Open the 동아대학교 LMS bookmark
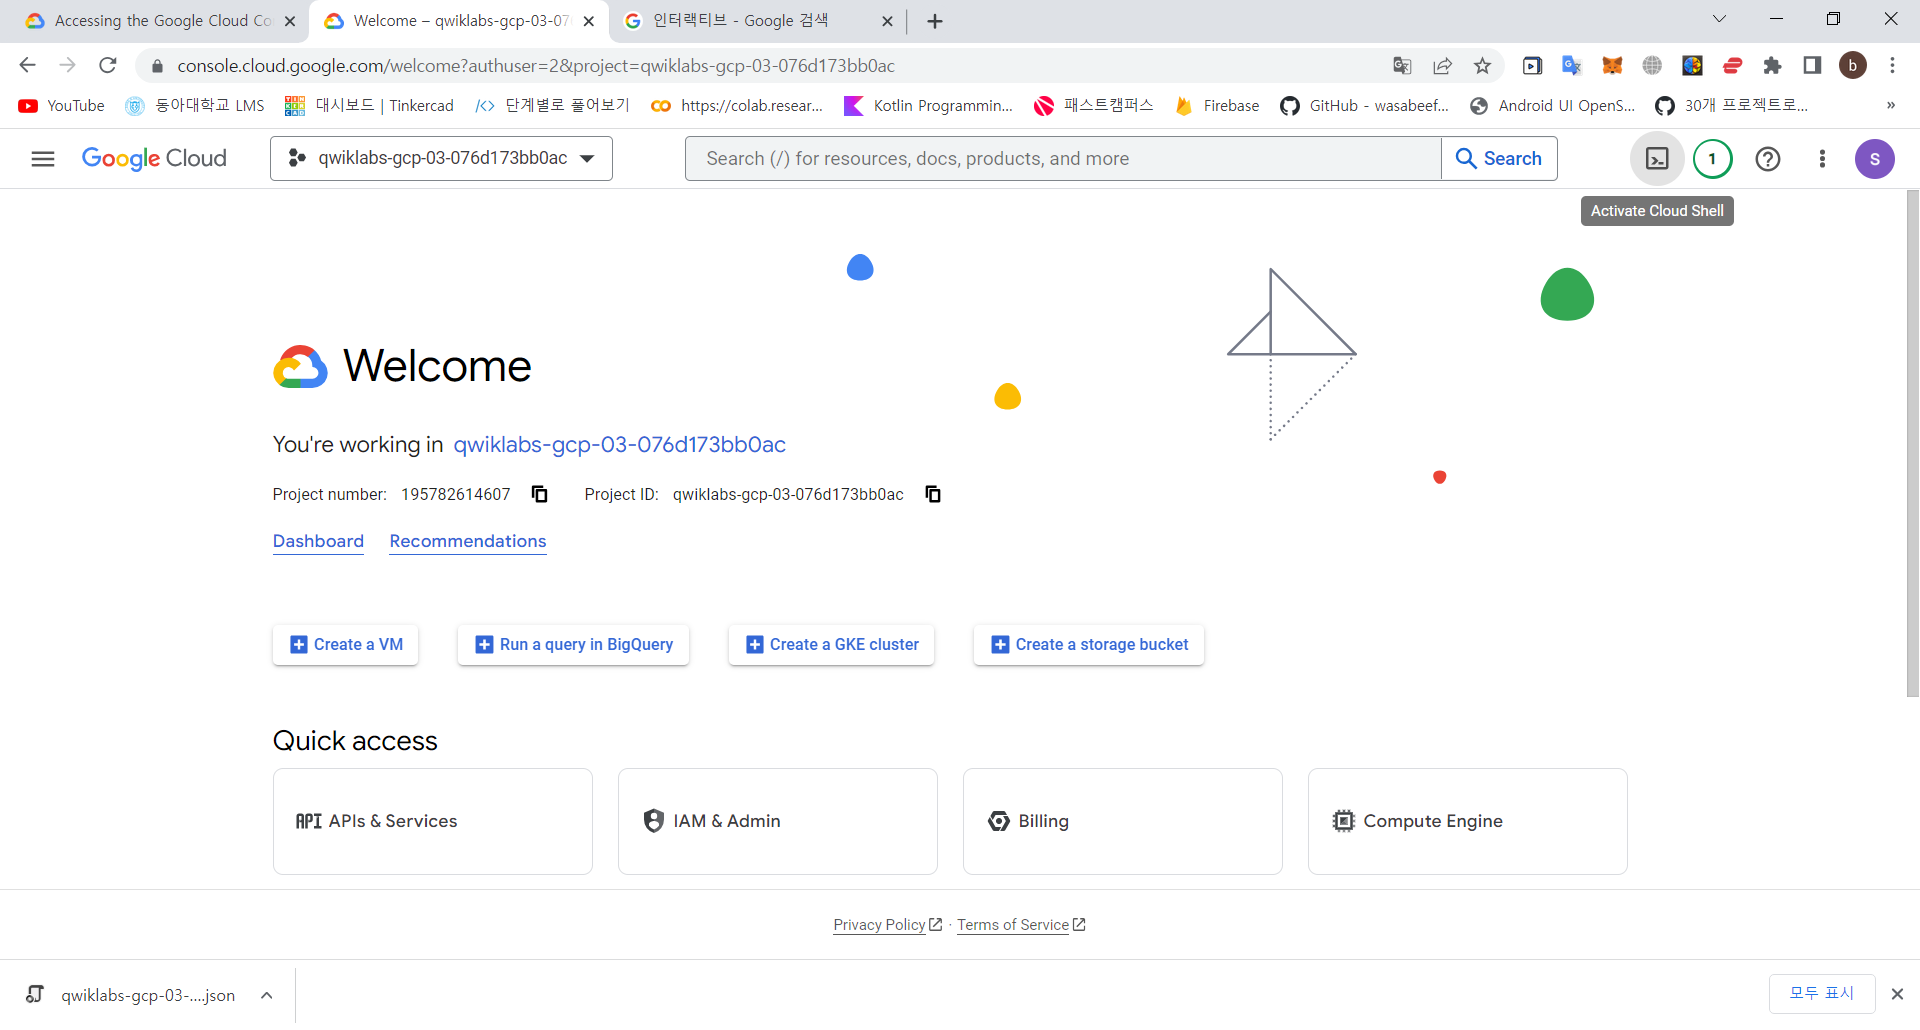Screen dimensions: 1920x1030 point(195,106)
